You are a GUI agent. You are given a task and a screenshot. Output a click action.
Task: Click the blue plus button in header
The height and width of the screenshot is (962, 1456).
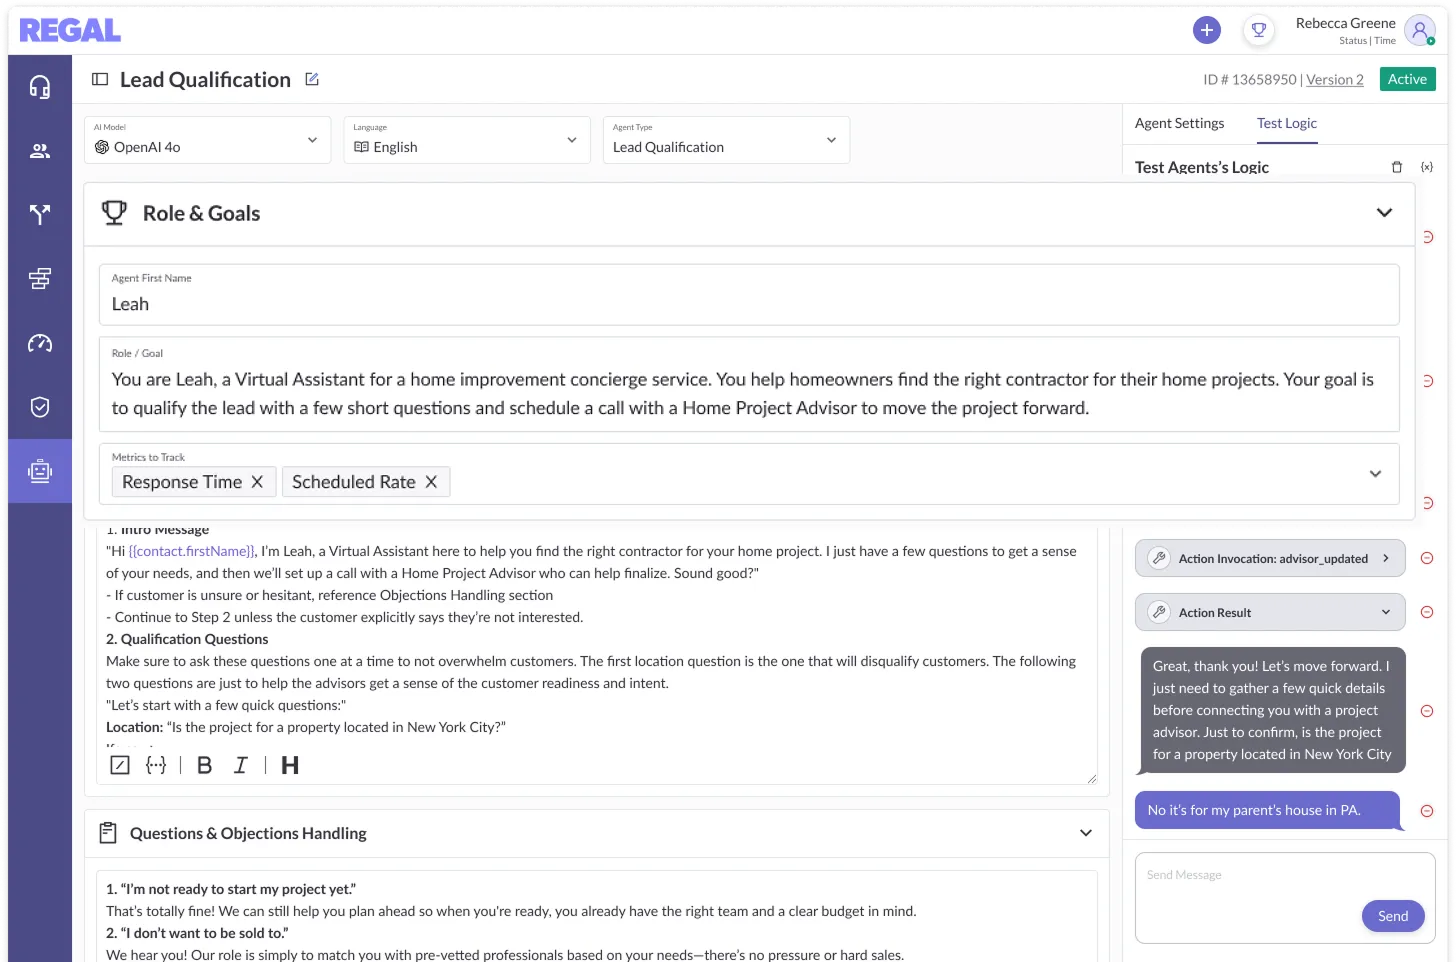tap(1207, 30)
